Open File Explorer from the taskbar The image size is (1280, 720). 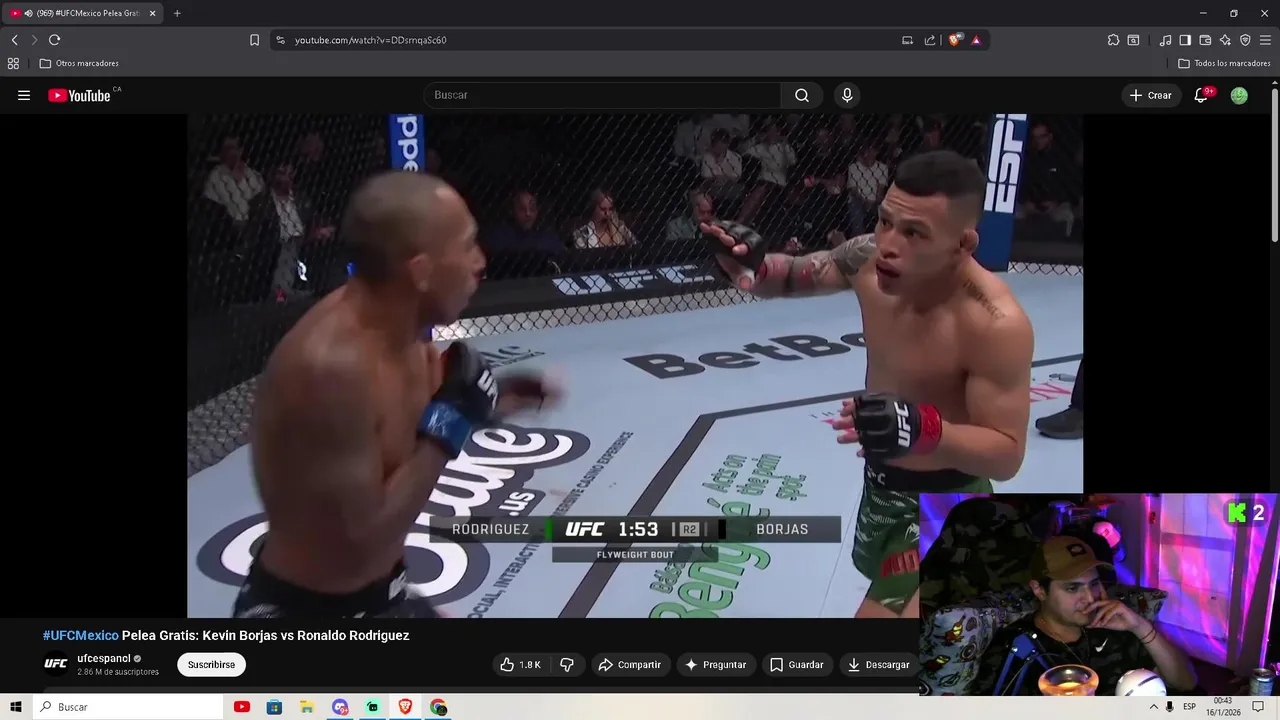pyautogui.click(x=307, y=707)
